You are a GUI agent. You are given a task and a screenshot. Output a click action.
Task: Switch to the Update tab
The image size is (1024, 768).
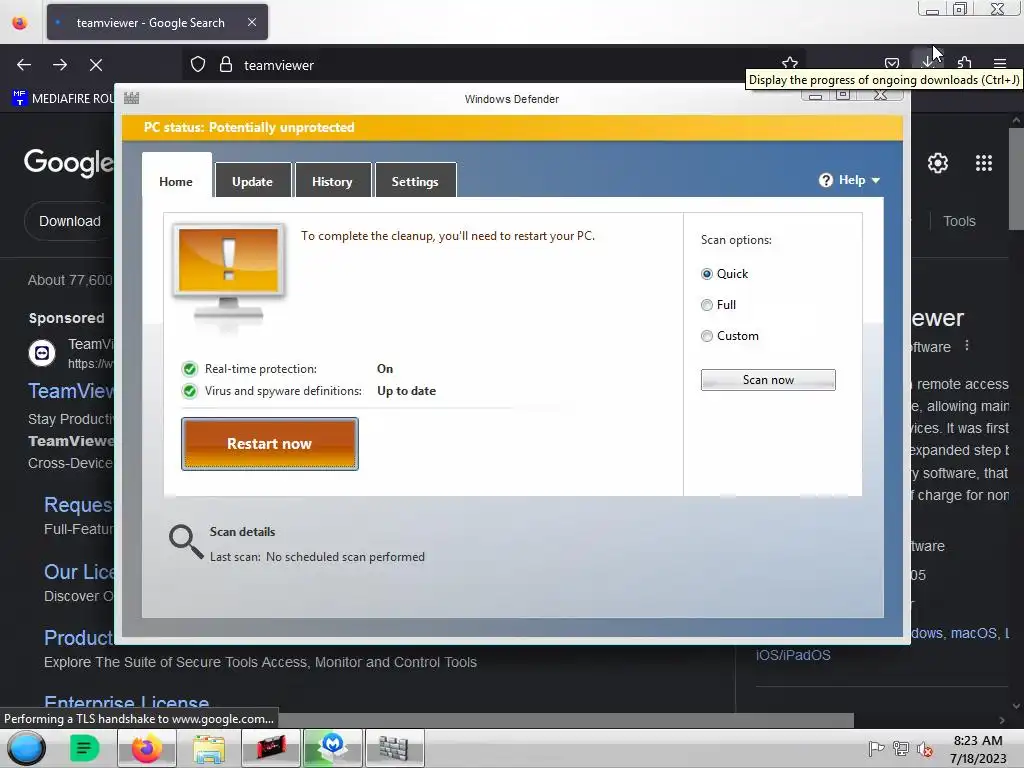[252, 182]
